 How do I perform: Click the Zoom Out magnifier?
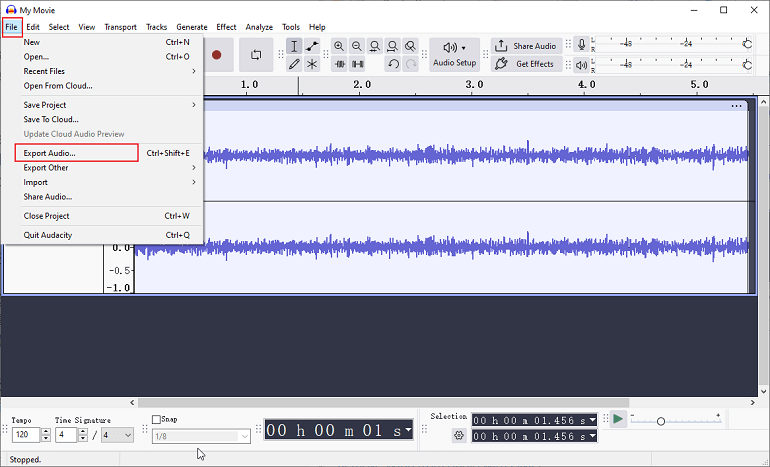coord(357,46)
